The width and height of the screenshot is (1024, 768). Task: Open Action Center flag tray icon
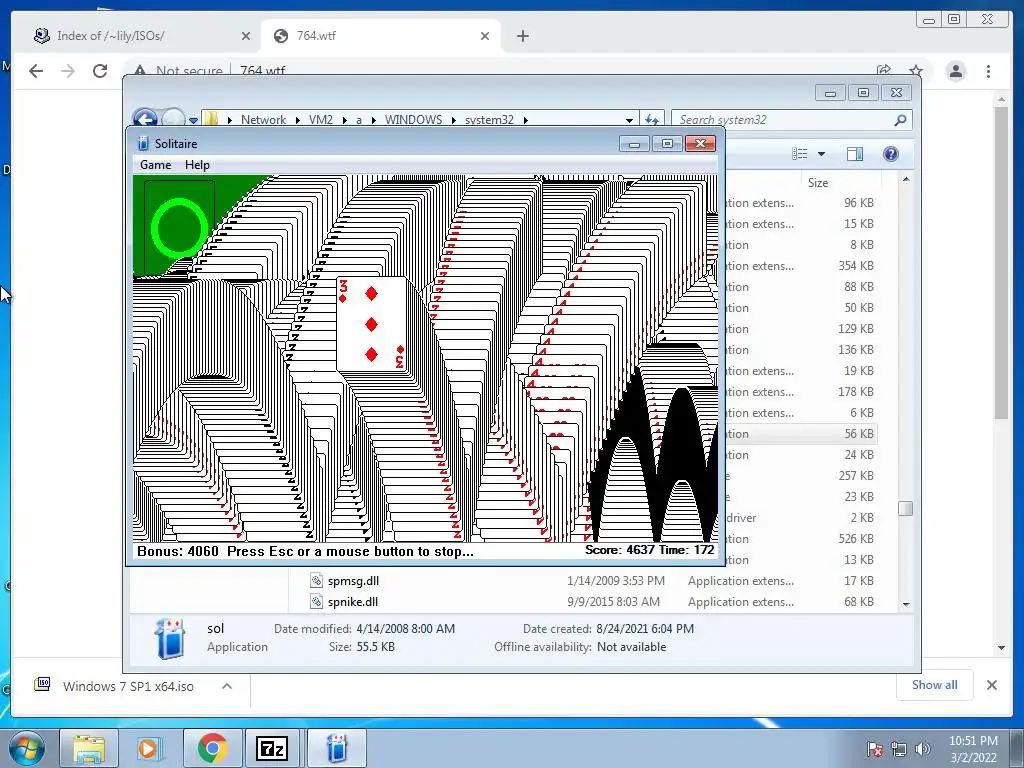point(875,749)
